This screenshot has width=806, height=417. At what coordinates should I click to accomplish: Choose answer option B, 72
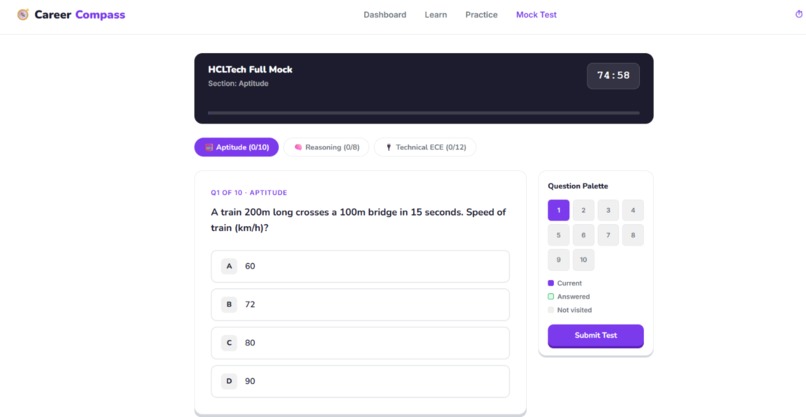coord(360,304)
